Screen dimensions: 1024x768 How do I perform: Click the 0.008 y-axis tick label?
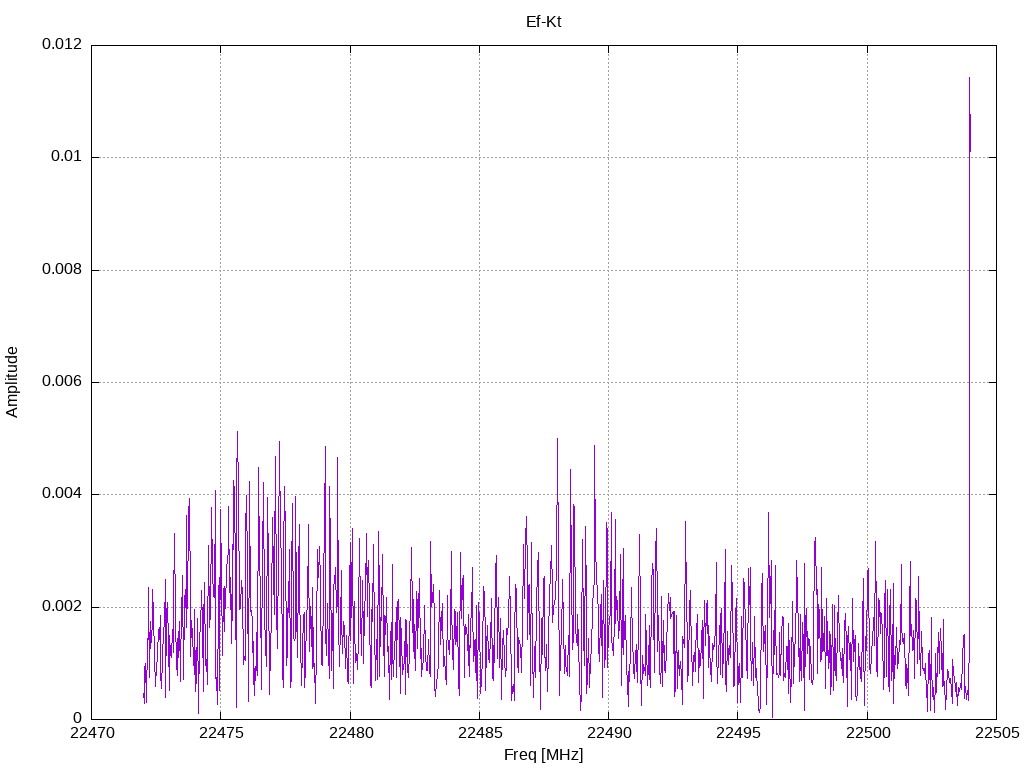pyautogui.click(x=62, y=270)
